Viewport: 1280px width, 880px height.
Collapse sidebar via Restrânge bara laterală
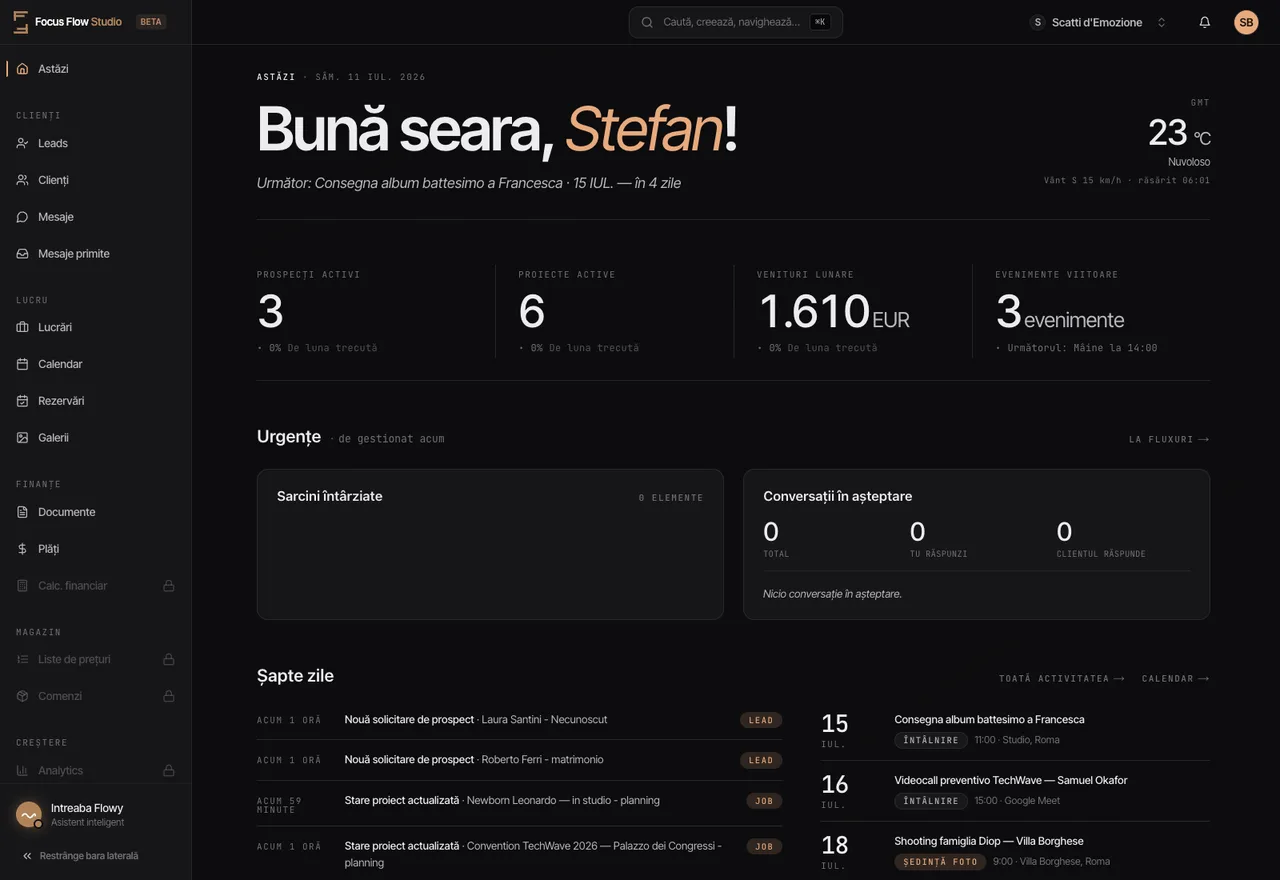pyautogui.click(x=80, y=856)
